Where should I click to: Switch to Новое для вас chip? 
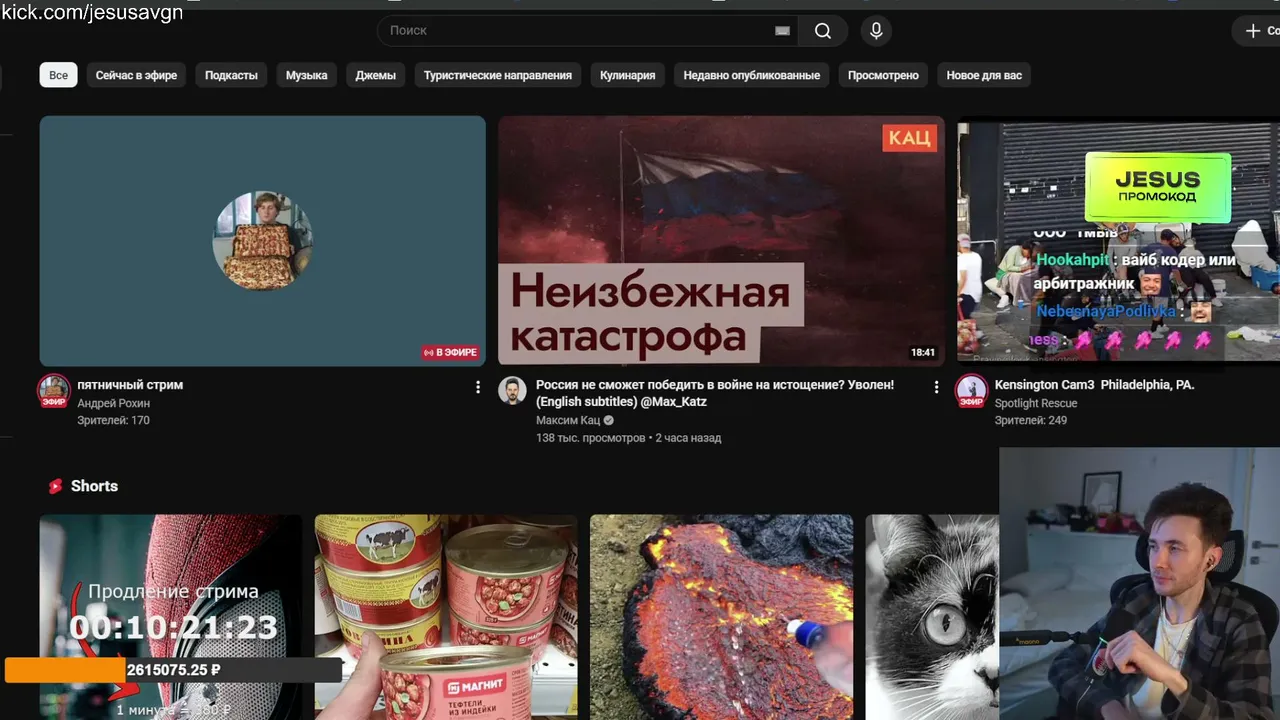pos(984,75)
